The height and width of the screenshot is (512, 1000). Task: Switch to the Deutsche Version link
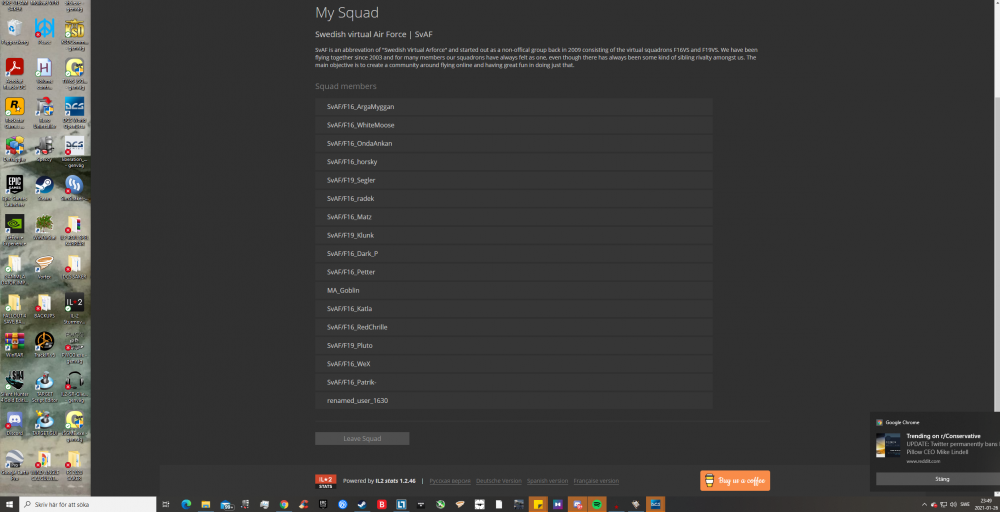pos(499,481)
